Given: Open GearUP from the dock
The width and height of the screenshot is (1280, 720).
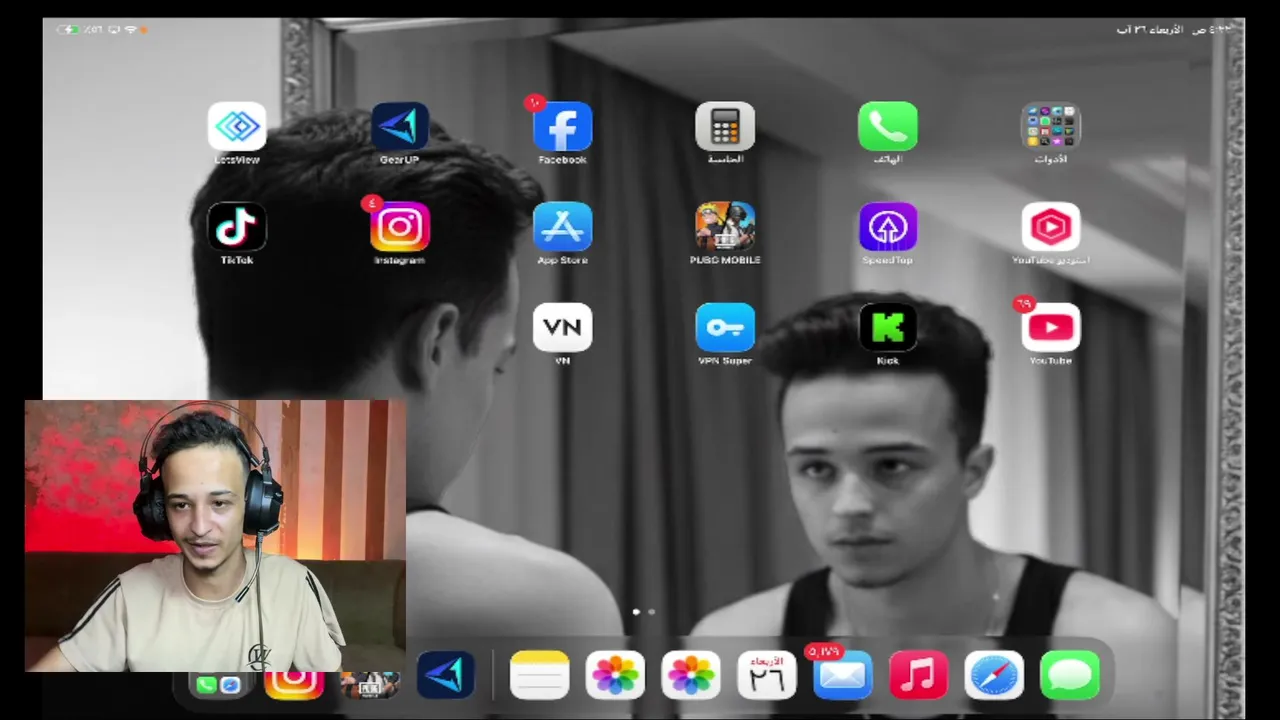Looking at the screenshot, I should [x=446, y=675].
